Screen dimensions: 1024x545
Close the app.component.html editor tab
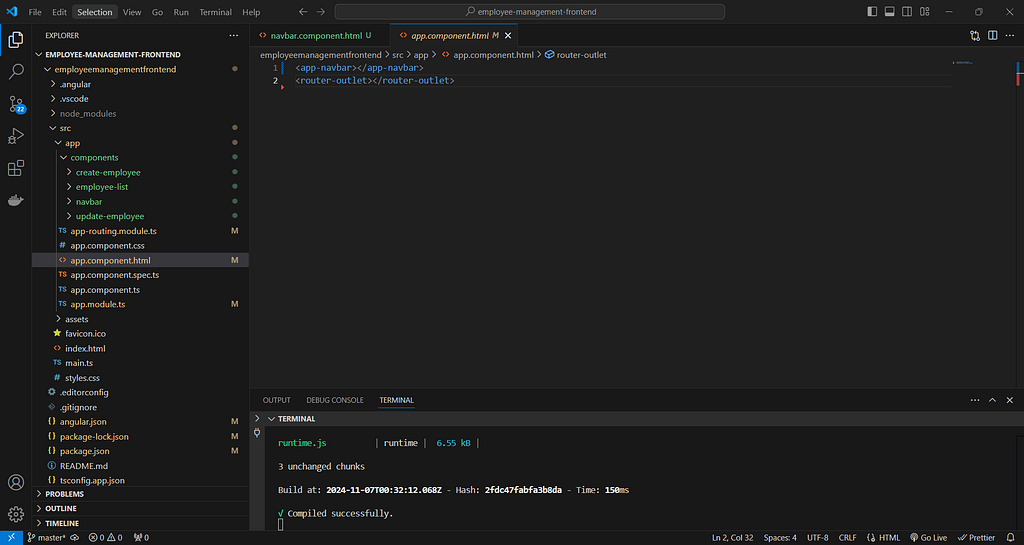tap(508, 36)
